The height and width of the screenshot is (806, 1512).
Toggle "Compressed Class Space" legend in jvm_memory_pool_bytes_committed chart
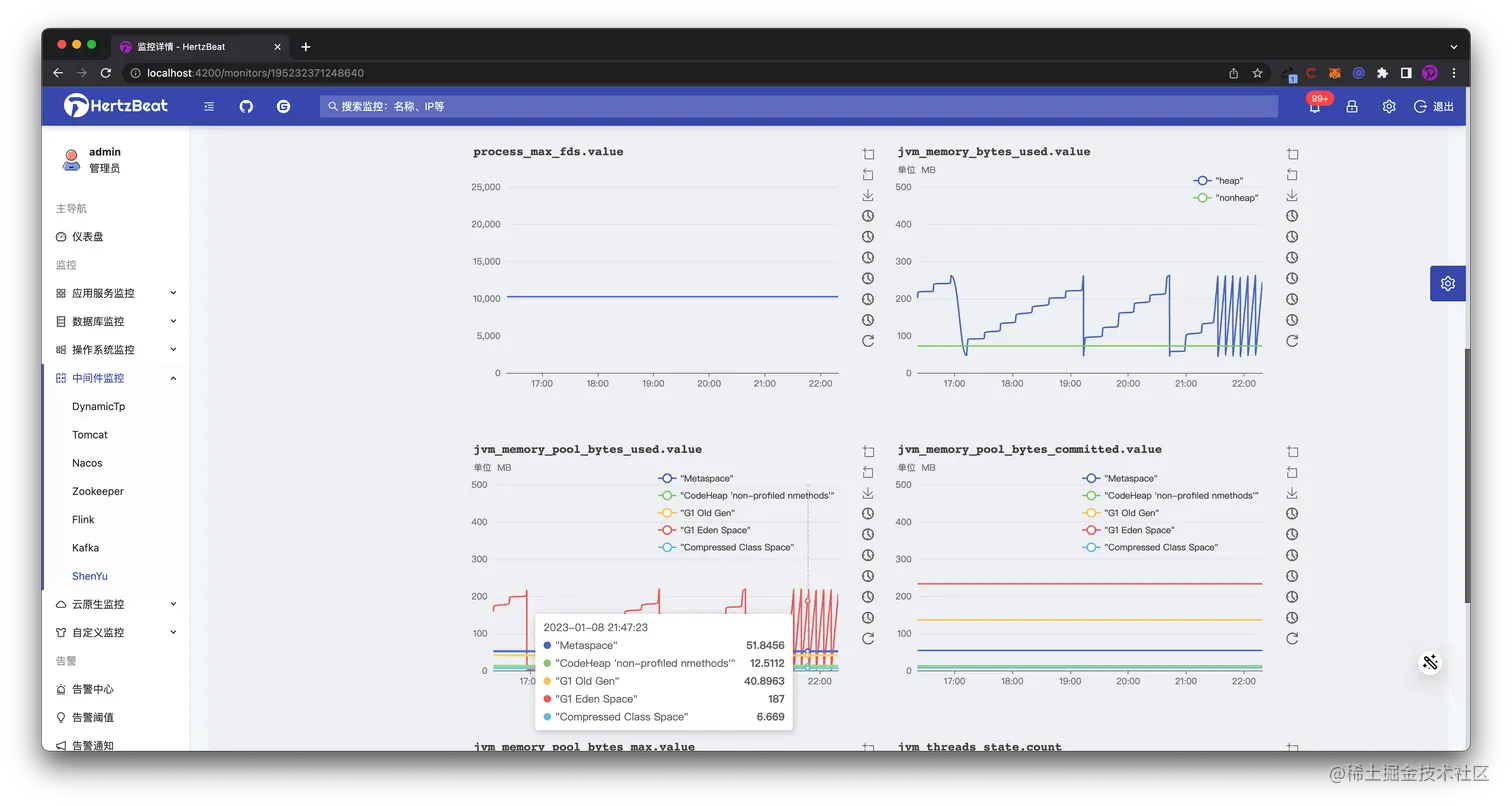1150,547
